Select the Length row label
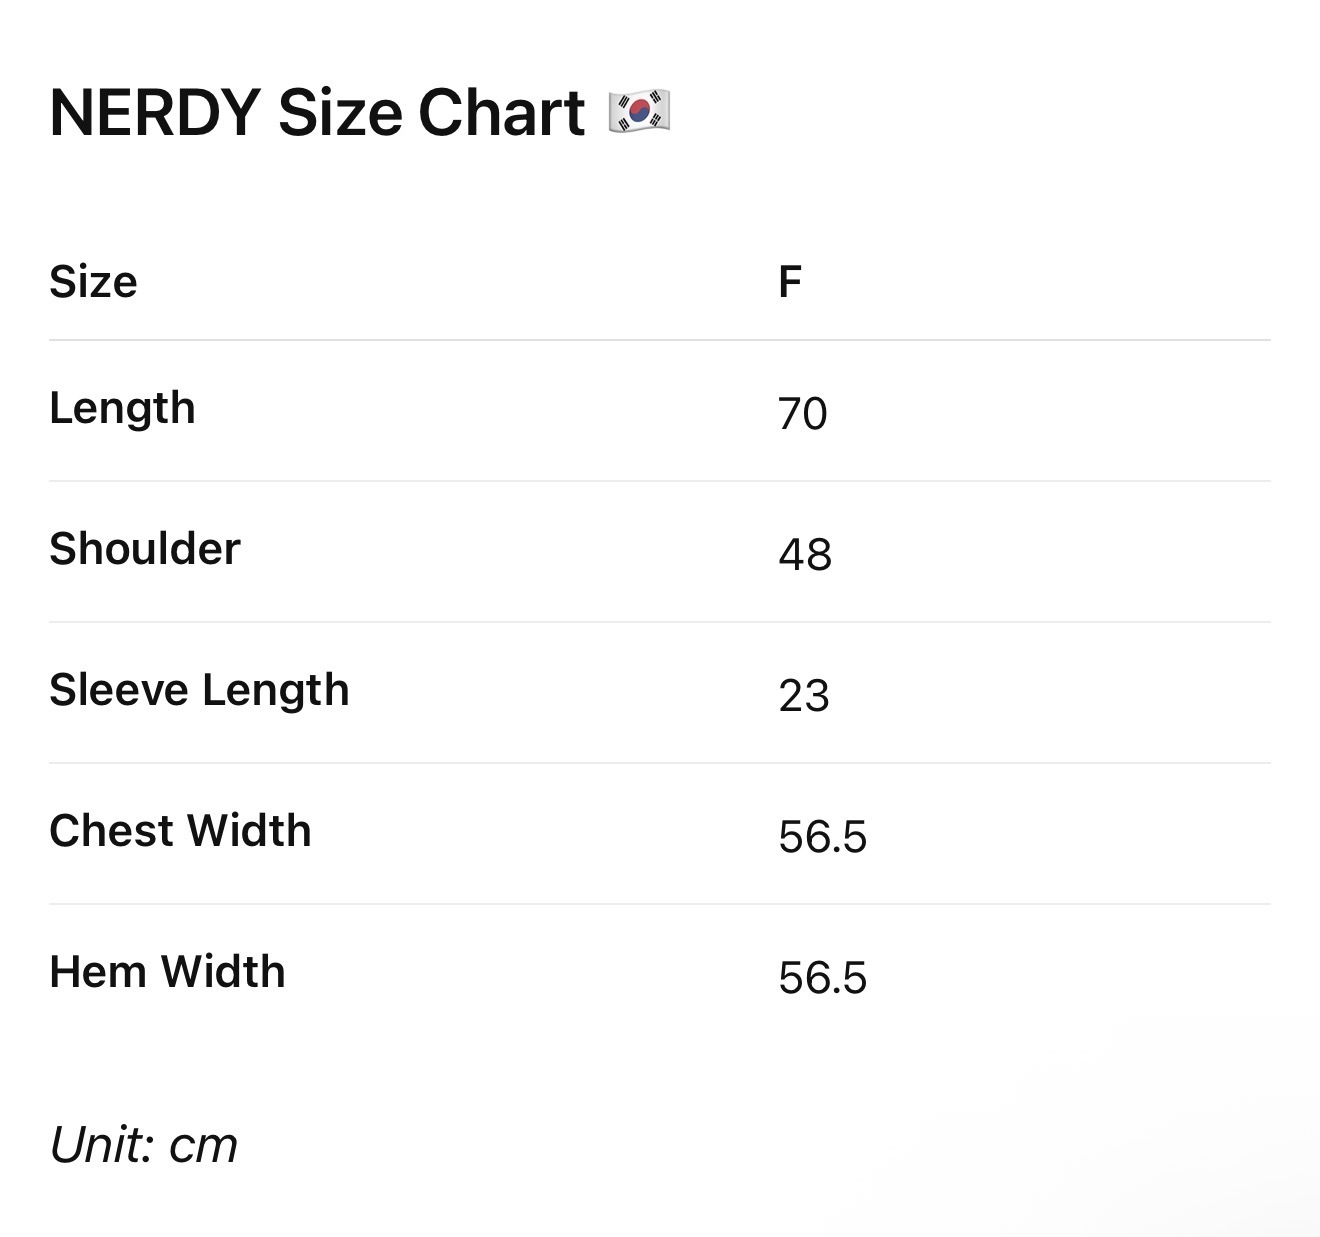The height and width of the screenshot is (1237, 1320). click(x=122, y=409)
